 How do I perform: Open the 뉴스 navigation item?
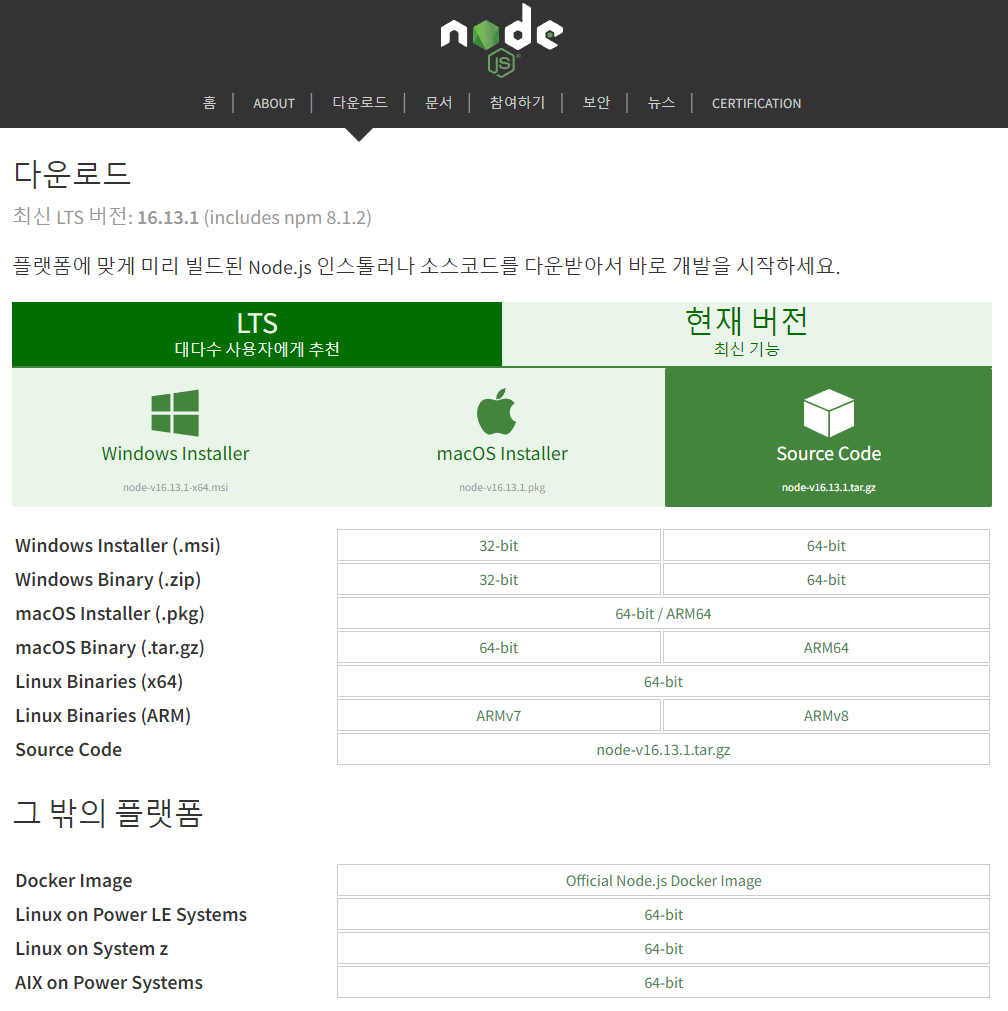click(x=661, y=103)
